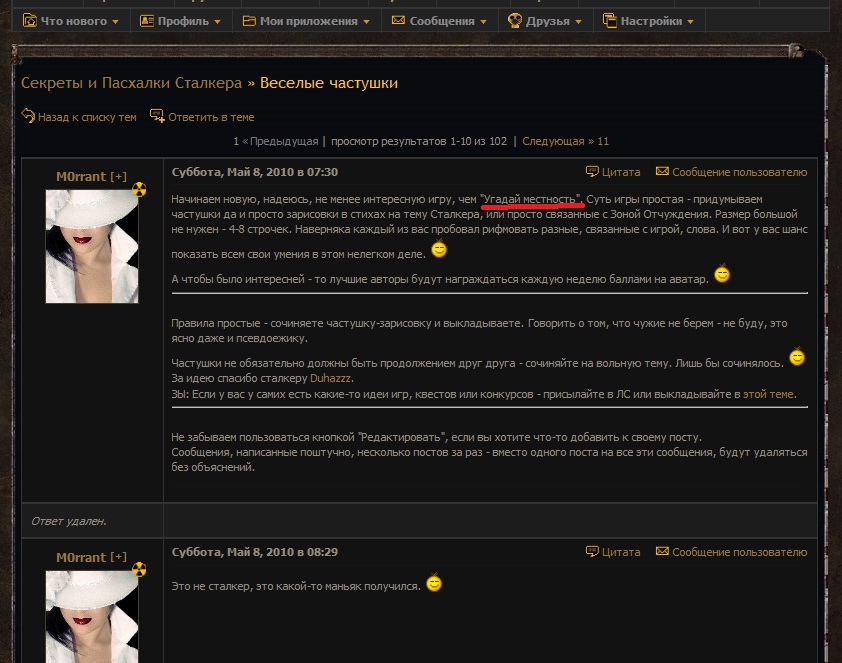The width and height of the screenshot is (842, 663).
Task: Click M0rrant's avatar in the first post
Action: click(x=92, y=246)
